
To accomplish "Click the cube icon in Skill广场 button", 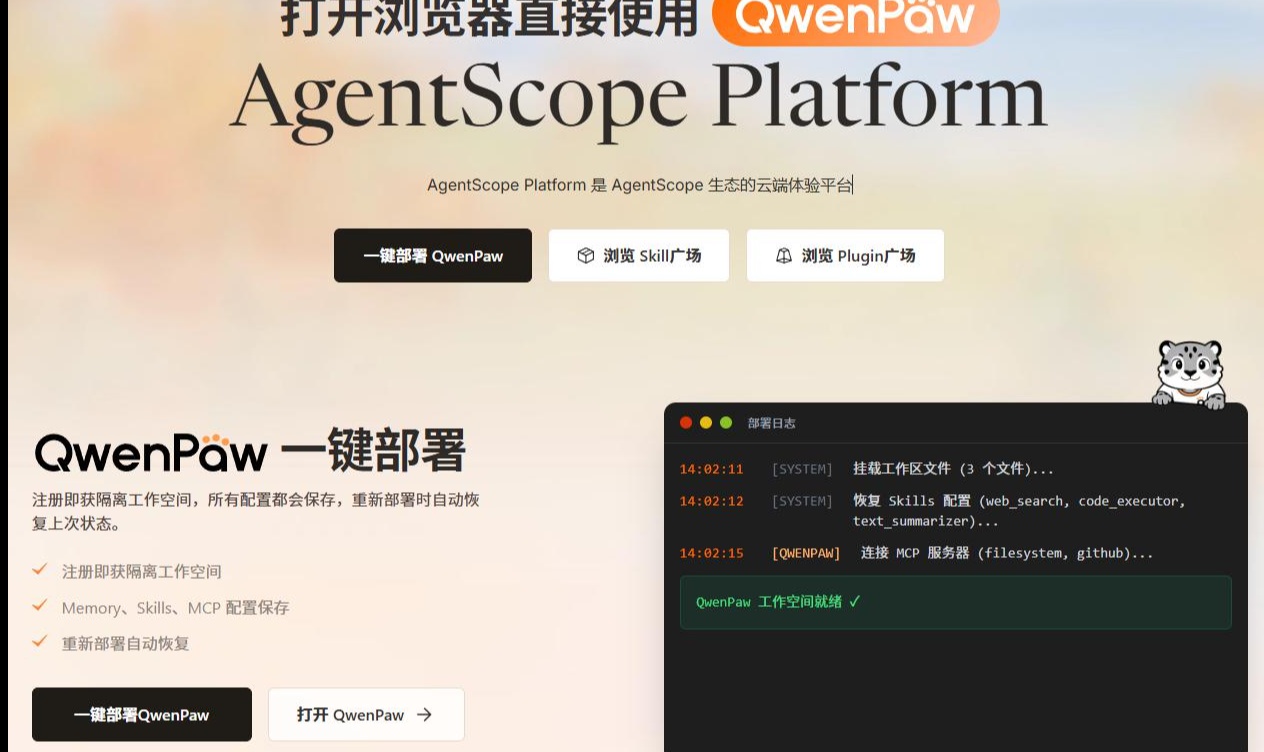I will coord(586,256).
